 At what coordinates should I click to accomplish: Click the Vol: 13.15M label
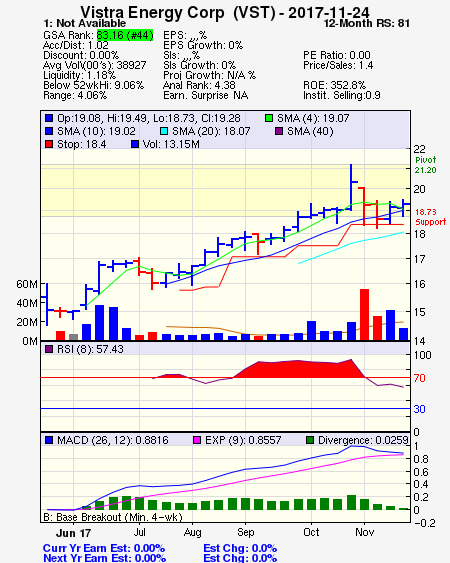(x=171, y=144)
